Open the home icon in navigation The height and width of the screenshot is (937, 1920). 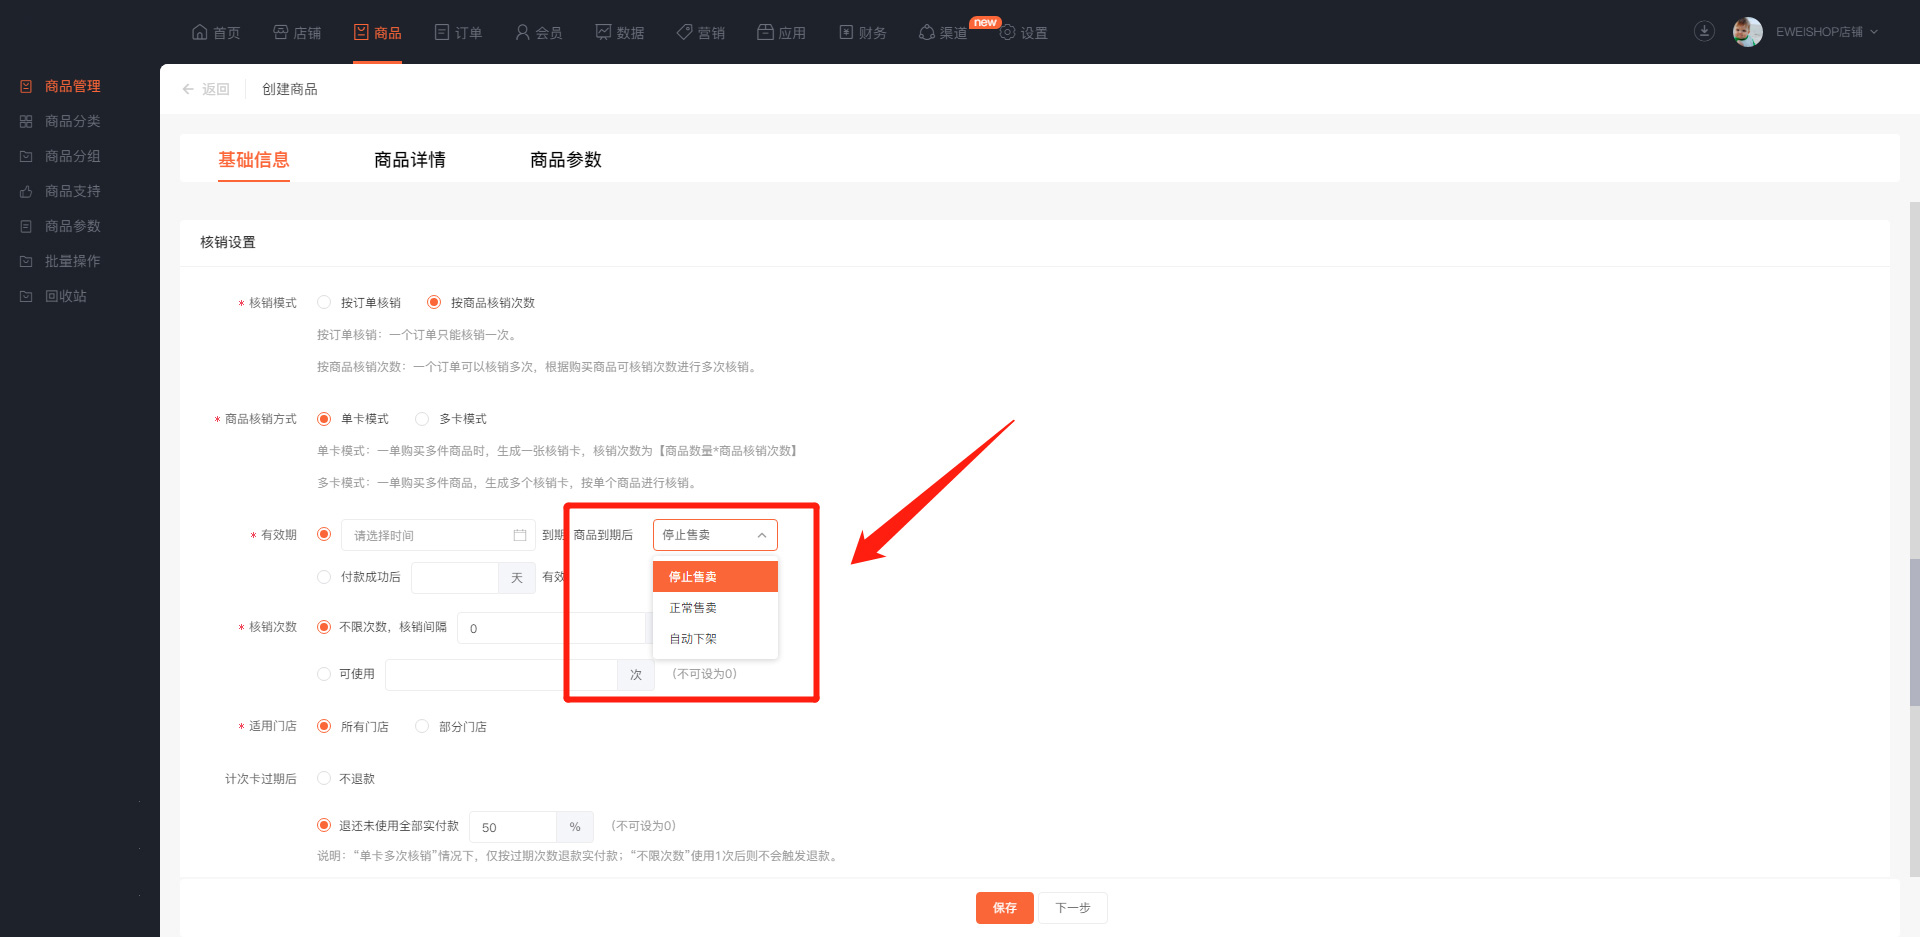200,32
